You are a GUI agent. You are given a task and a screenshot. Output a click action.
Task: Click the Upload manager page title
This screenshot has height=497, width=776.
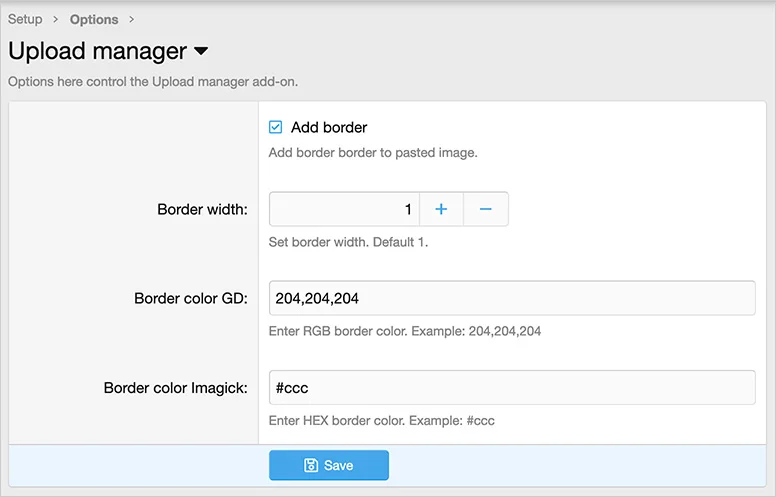coord(97,51)
